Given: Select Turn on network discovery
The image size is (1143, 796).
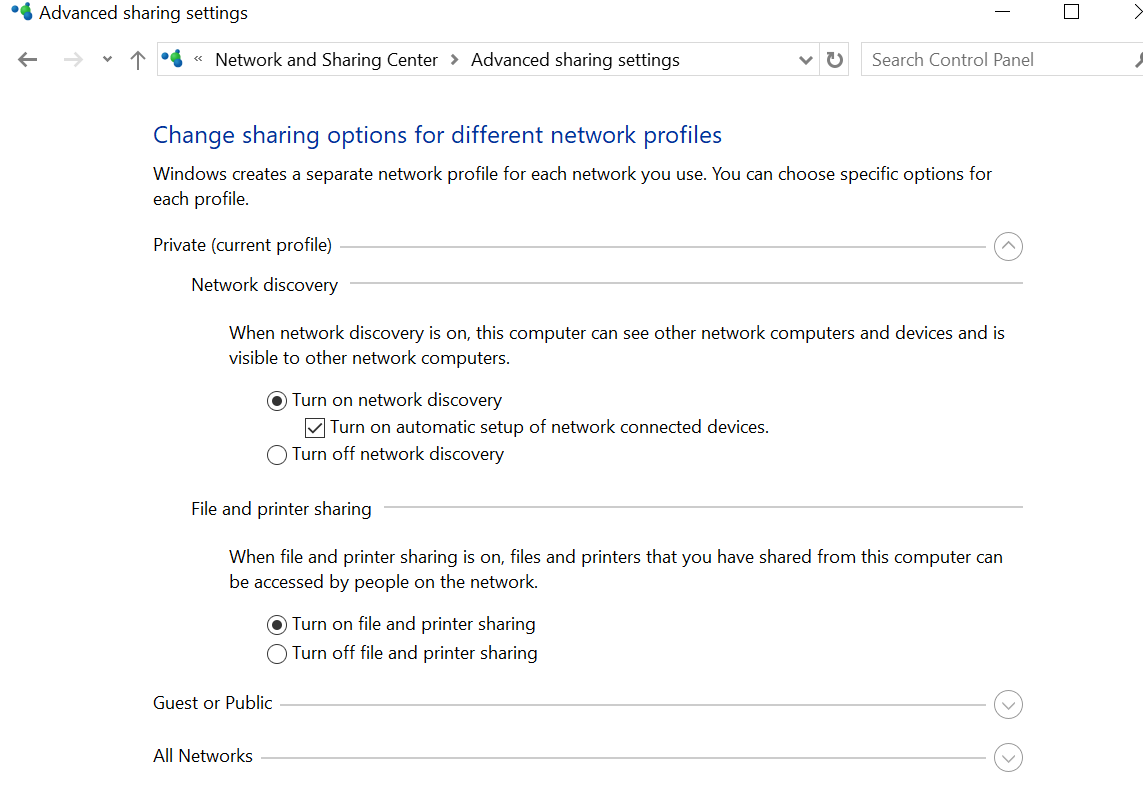Looking at the screenshot, I should (277, 401).
